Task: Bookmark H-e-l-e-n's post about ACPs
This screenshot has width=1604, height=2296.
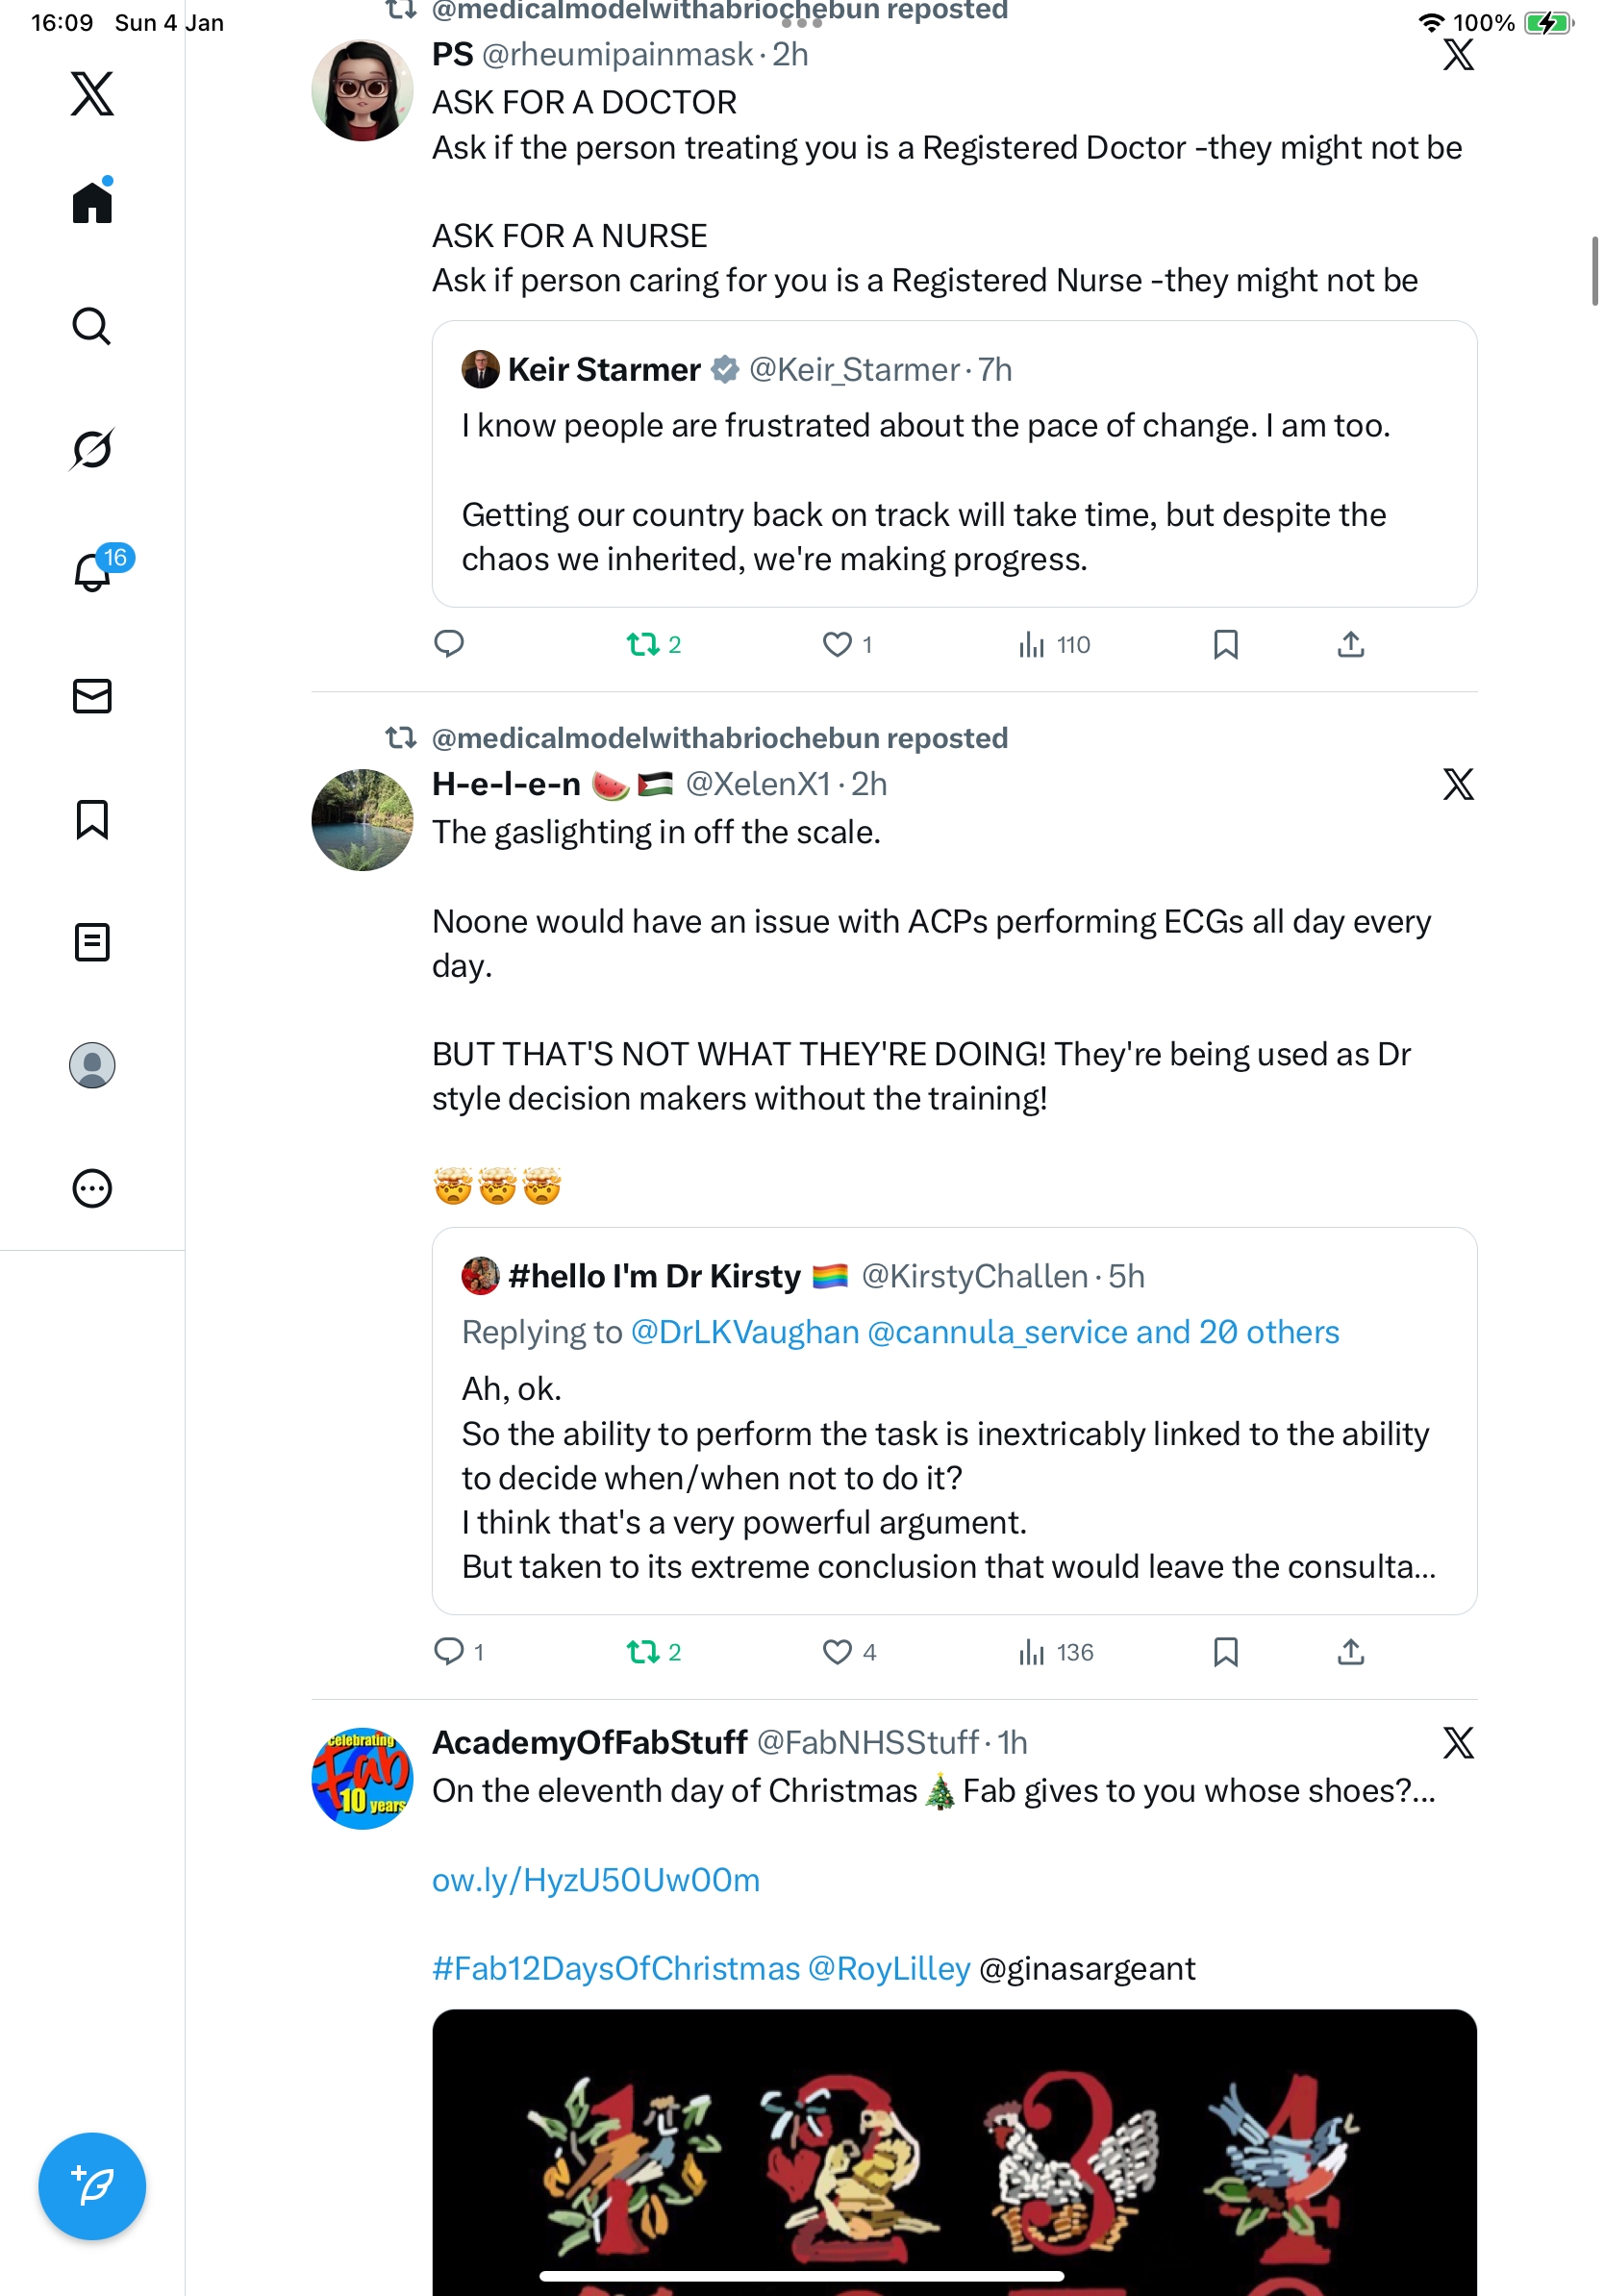Action: pos(1225,1652)
